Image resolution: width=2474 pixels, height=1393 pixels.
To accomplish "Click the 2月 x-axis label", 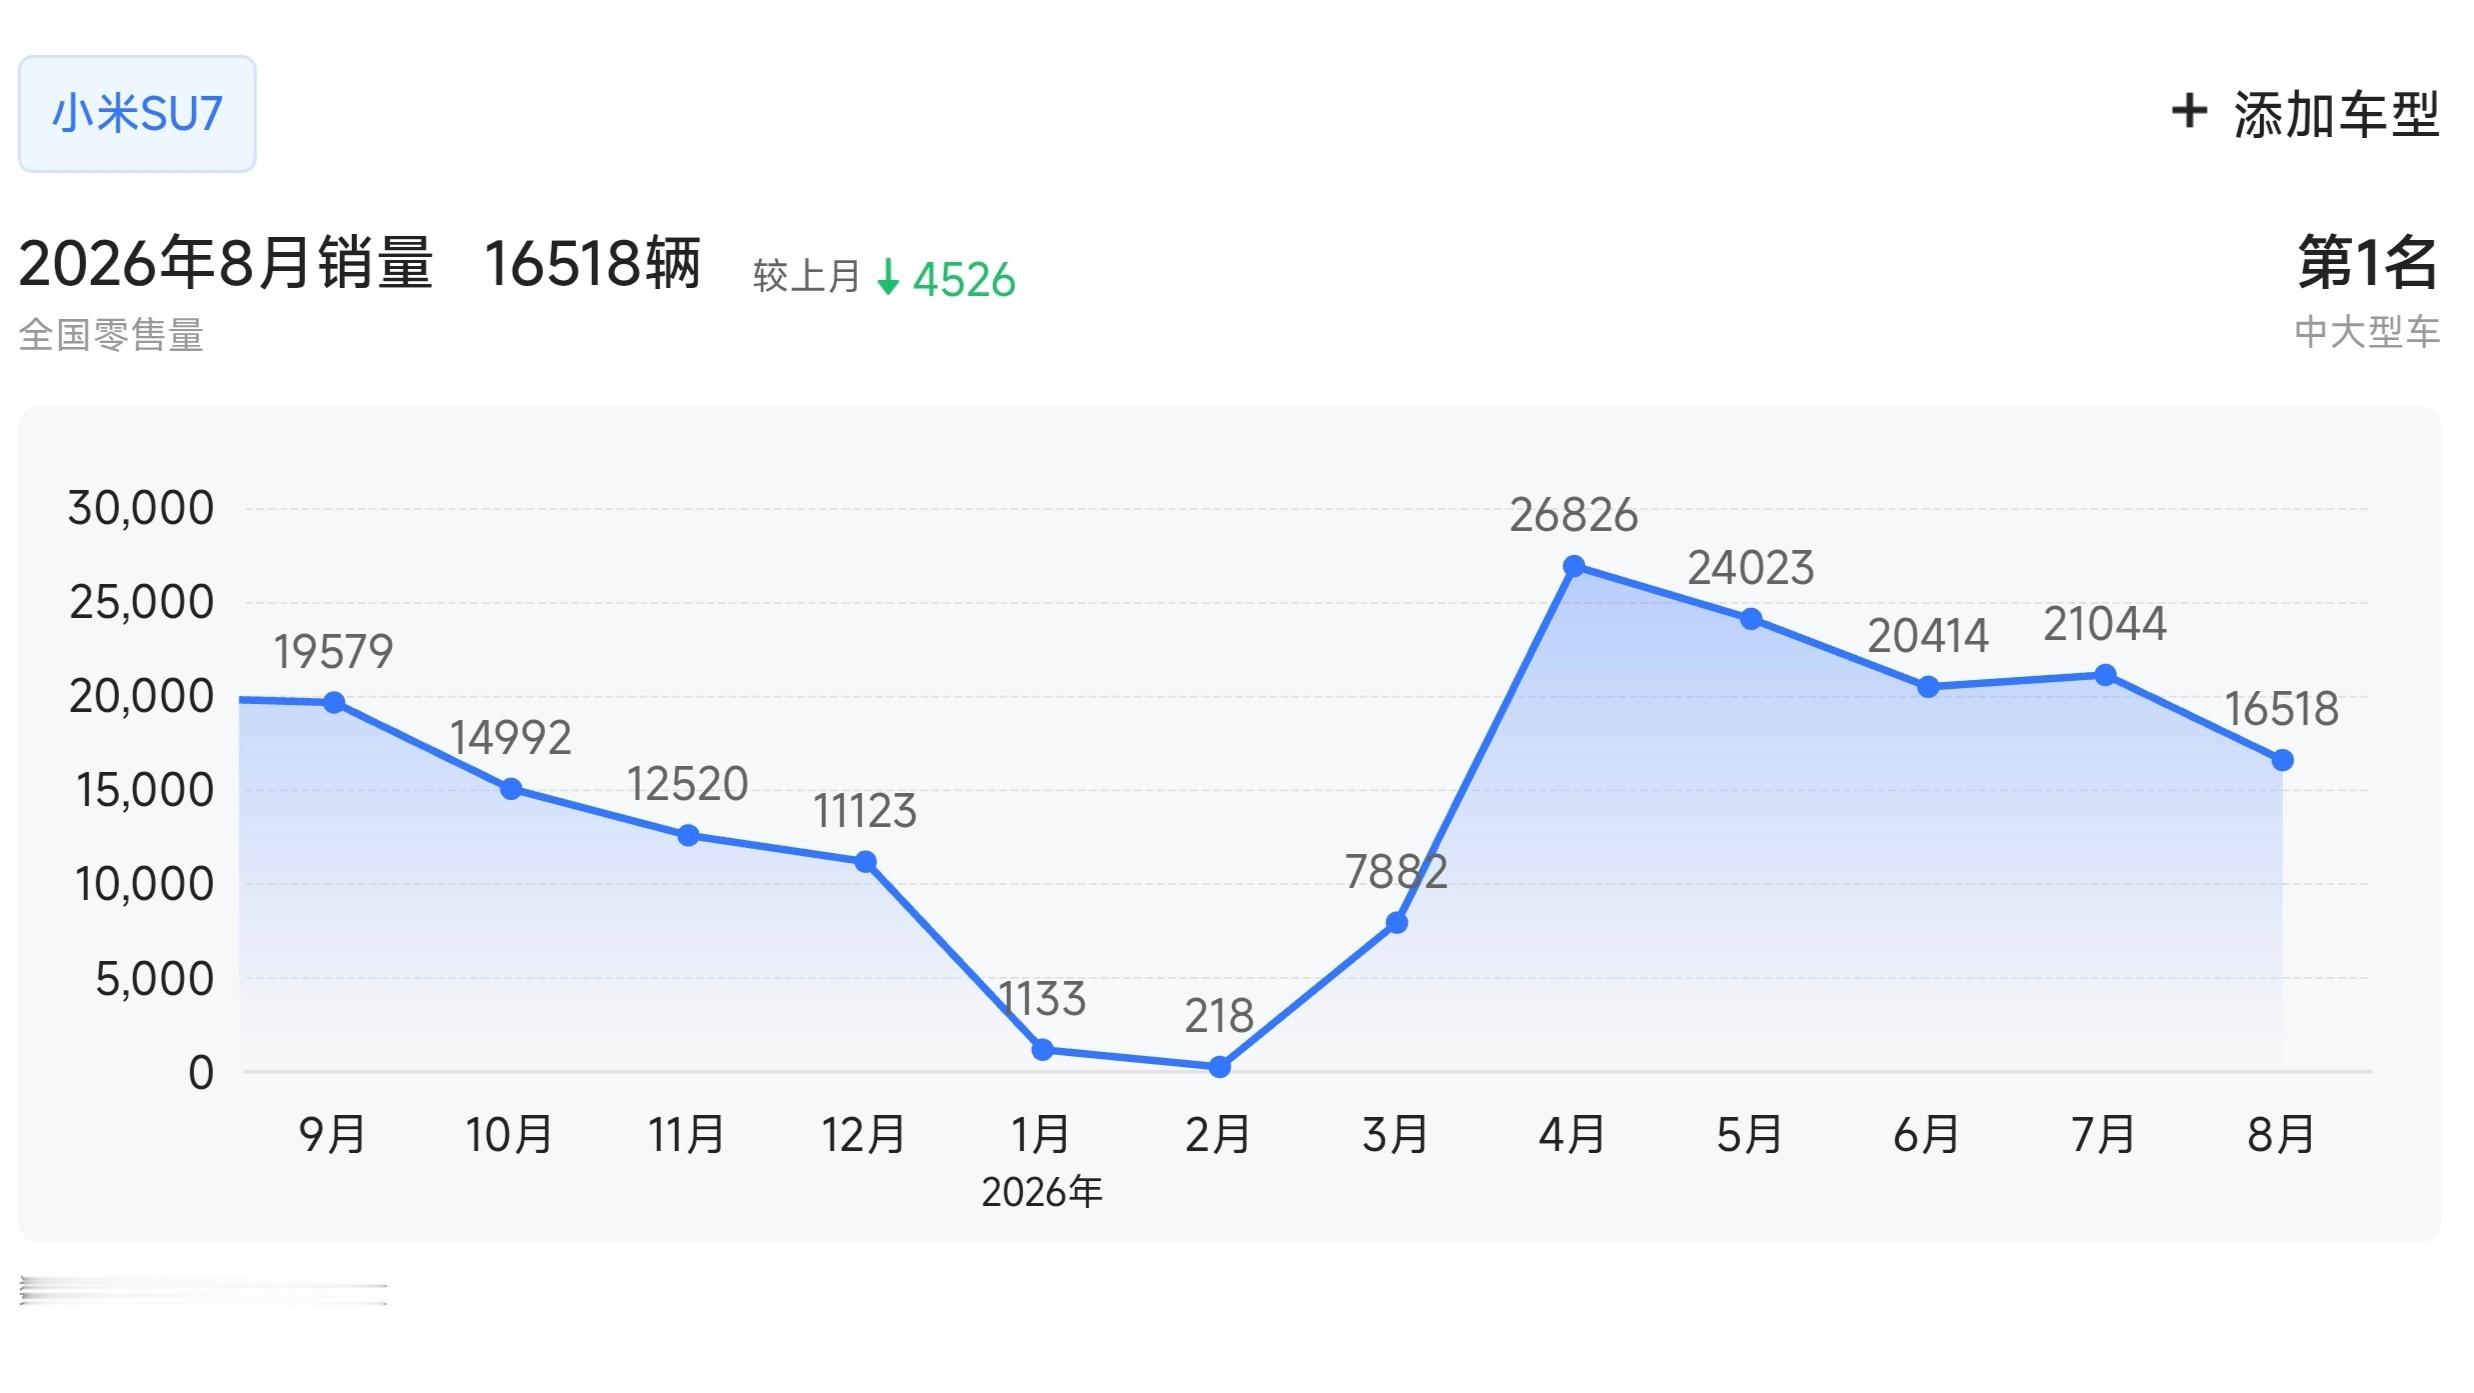I will pyautogui.click(x=1218, y=1135).
